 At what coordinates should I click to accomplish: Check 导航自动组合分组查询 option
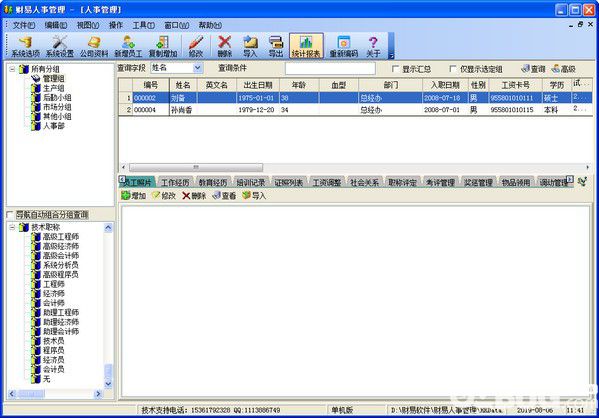point(10,215)
